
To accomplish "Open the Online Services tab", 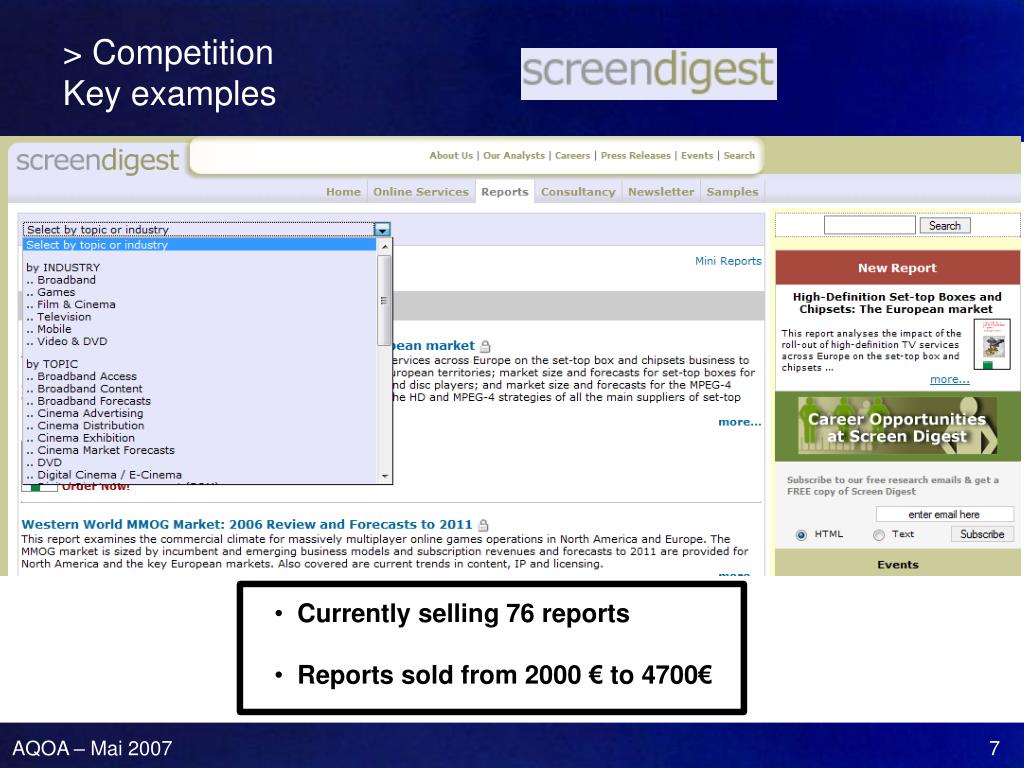I will coord(421,192).
